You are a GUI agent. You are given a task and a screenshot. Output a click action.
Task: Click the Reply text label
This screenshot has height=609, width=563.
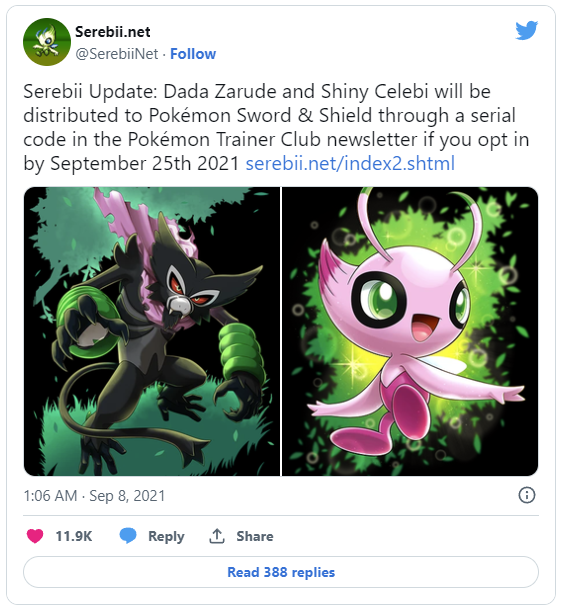point(166,536)
